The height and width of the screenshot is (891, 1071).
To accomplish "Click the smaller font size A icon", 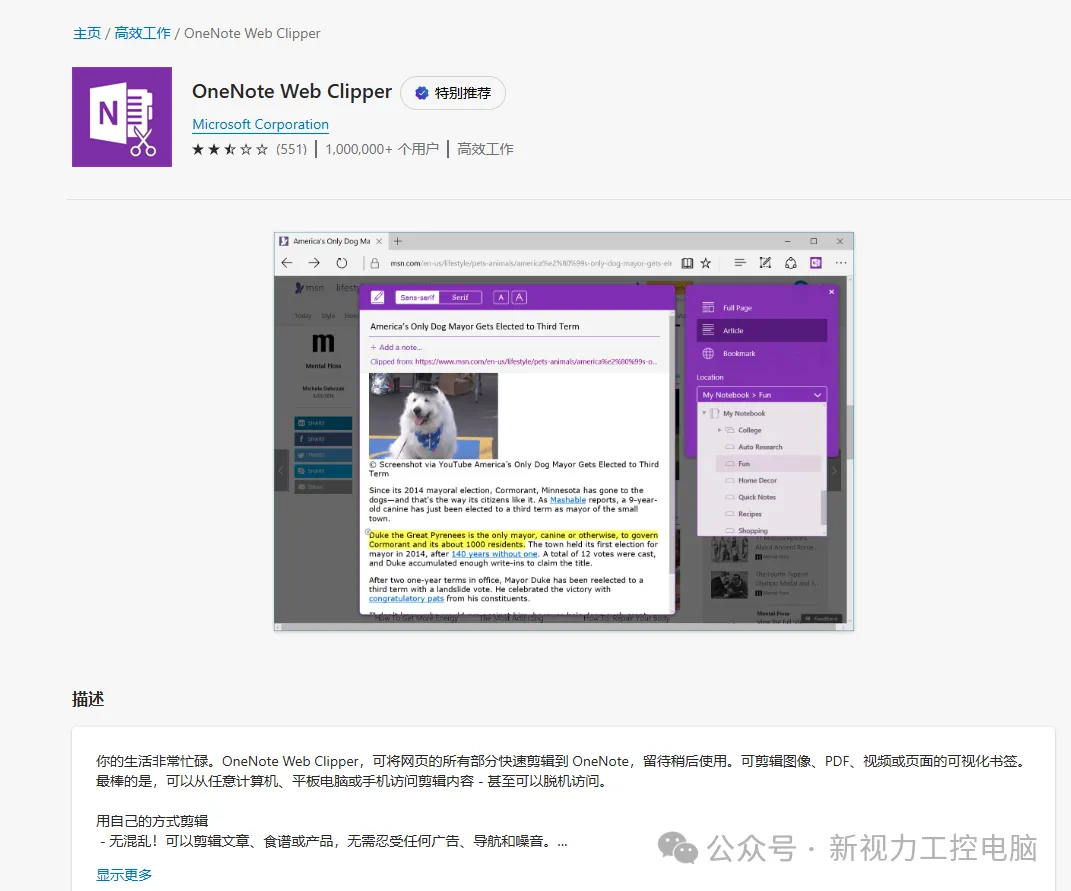I will click(x=501, y=297).
